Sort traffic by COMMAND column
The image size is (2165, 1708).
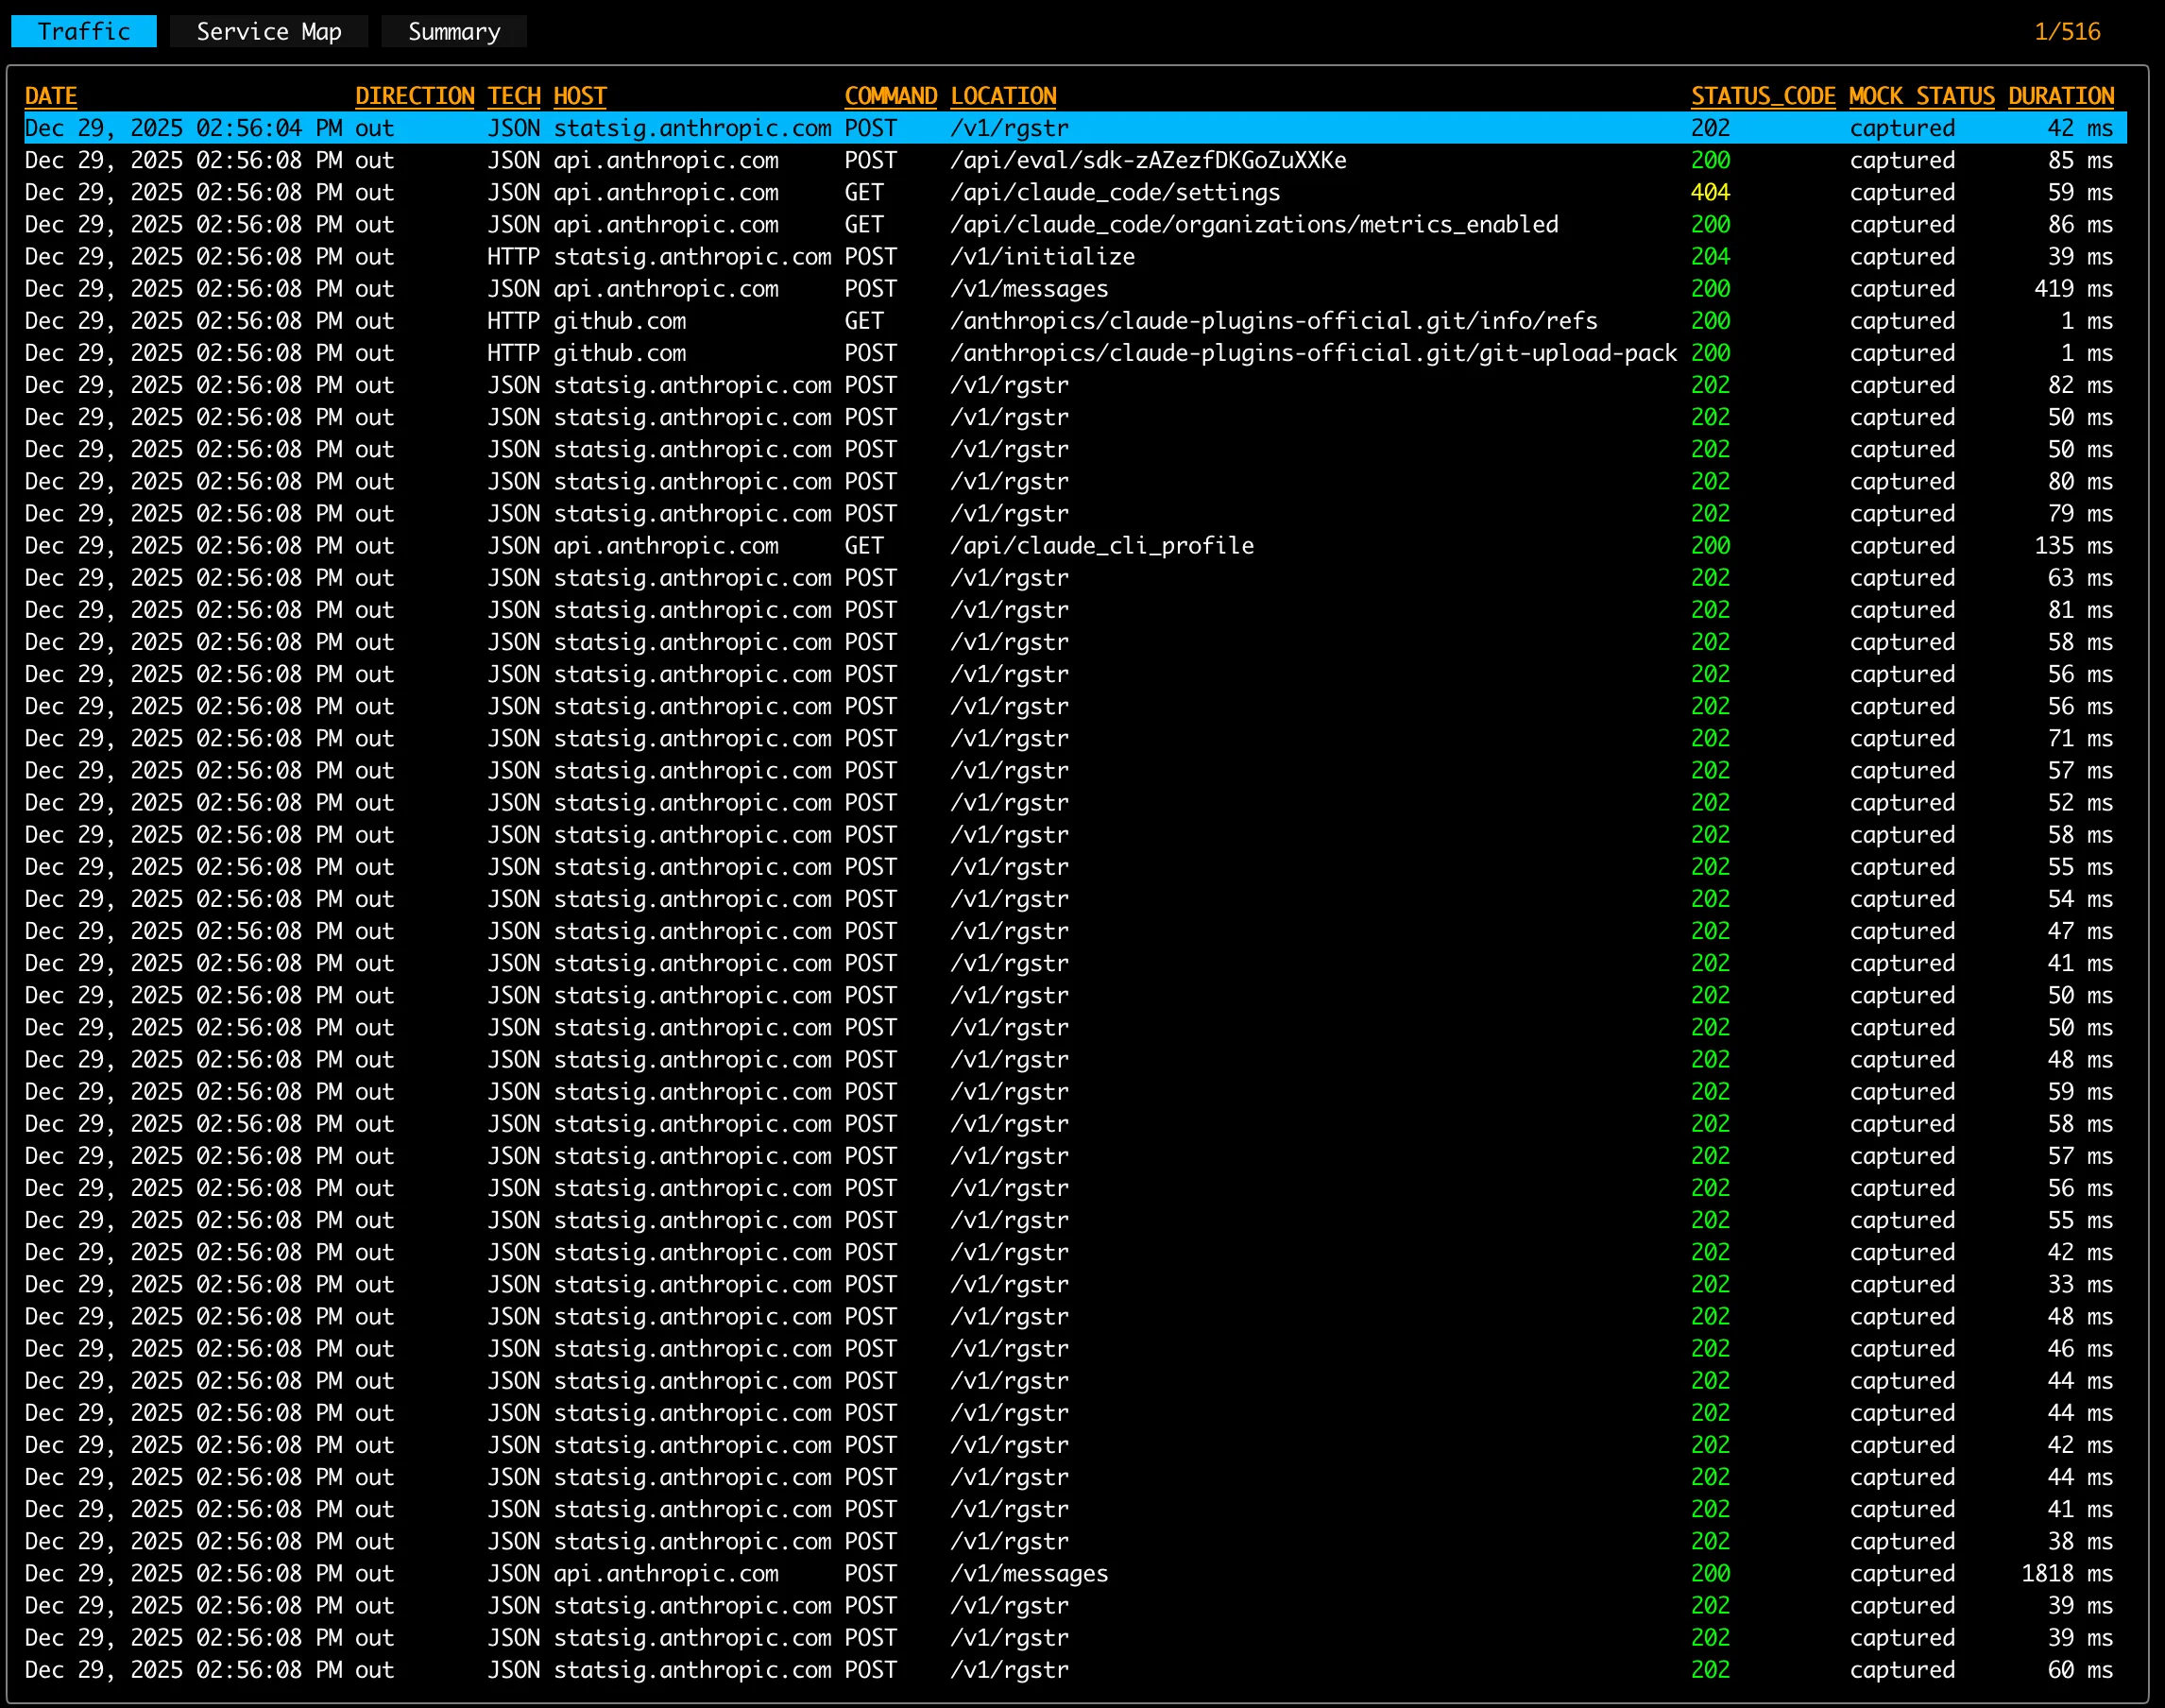tap(891, 95)
